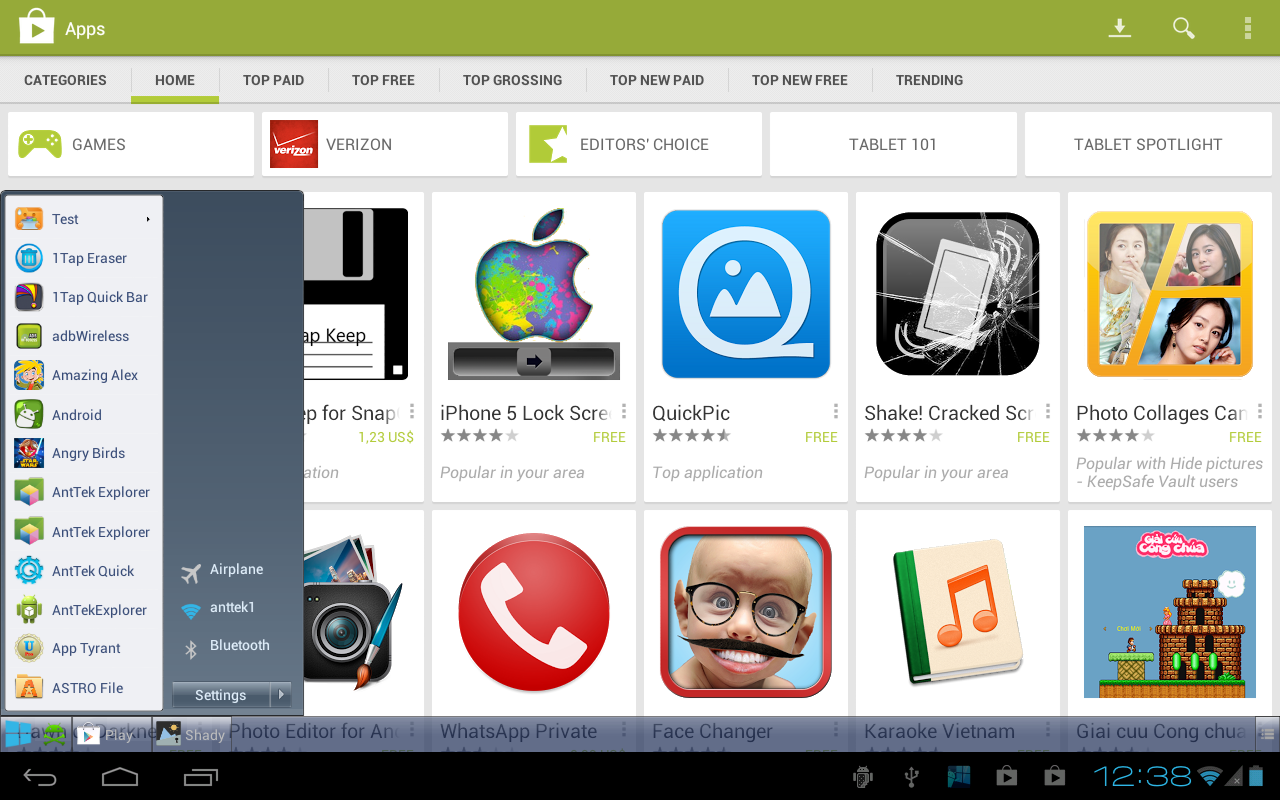
Task: Launch ASTRO File from start menu
Action: (84, 688)
